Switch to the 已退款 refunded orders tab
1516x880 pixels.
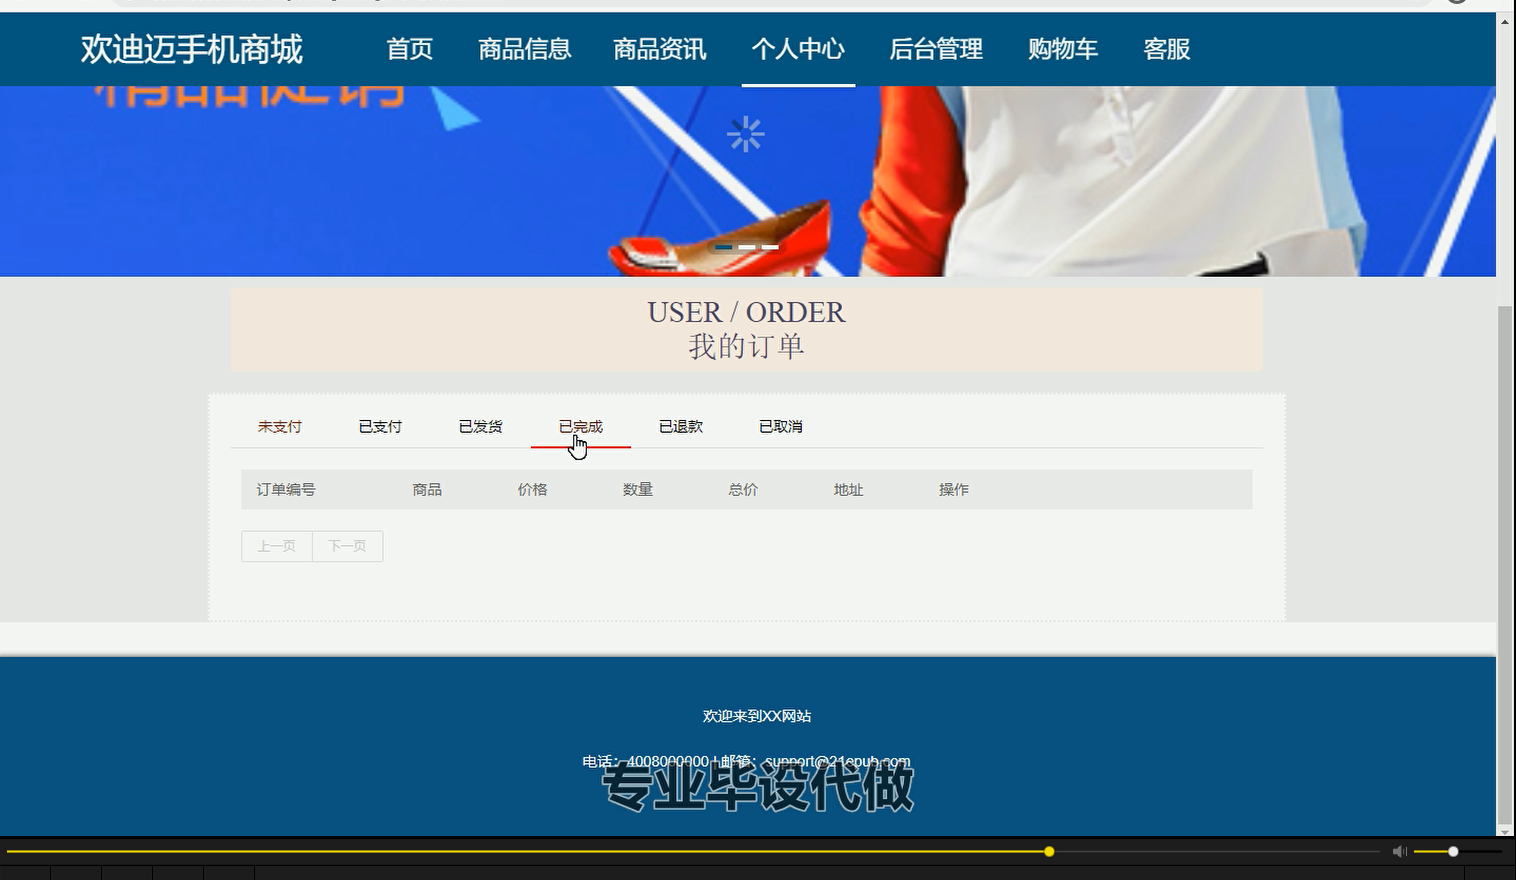pyautogui.click(x=681, y=426)
